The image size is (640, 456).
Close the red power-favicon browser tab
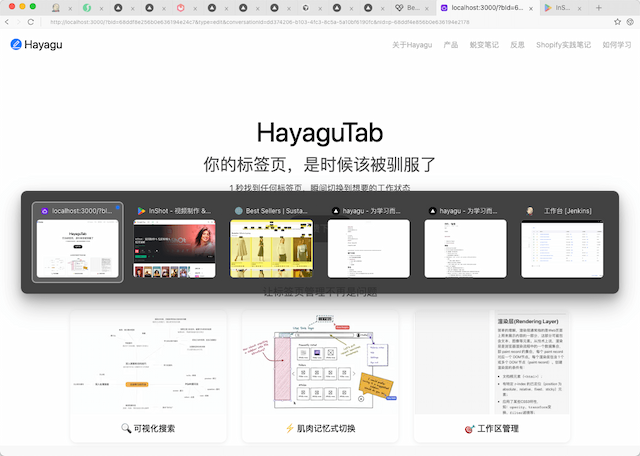[x=195, y=8]
